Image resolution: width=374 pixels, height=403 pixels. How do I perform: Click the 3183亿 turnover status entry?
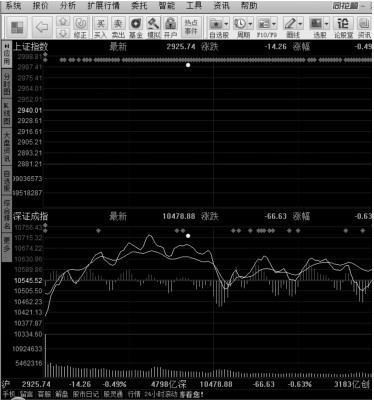pos(348,384)
